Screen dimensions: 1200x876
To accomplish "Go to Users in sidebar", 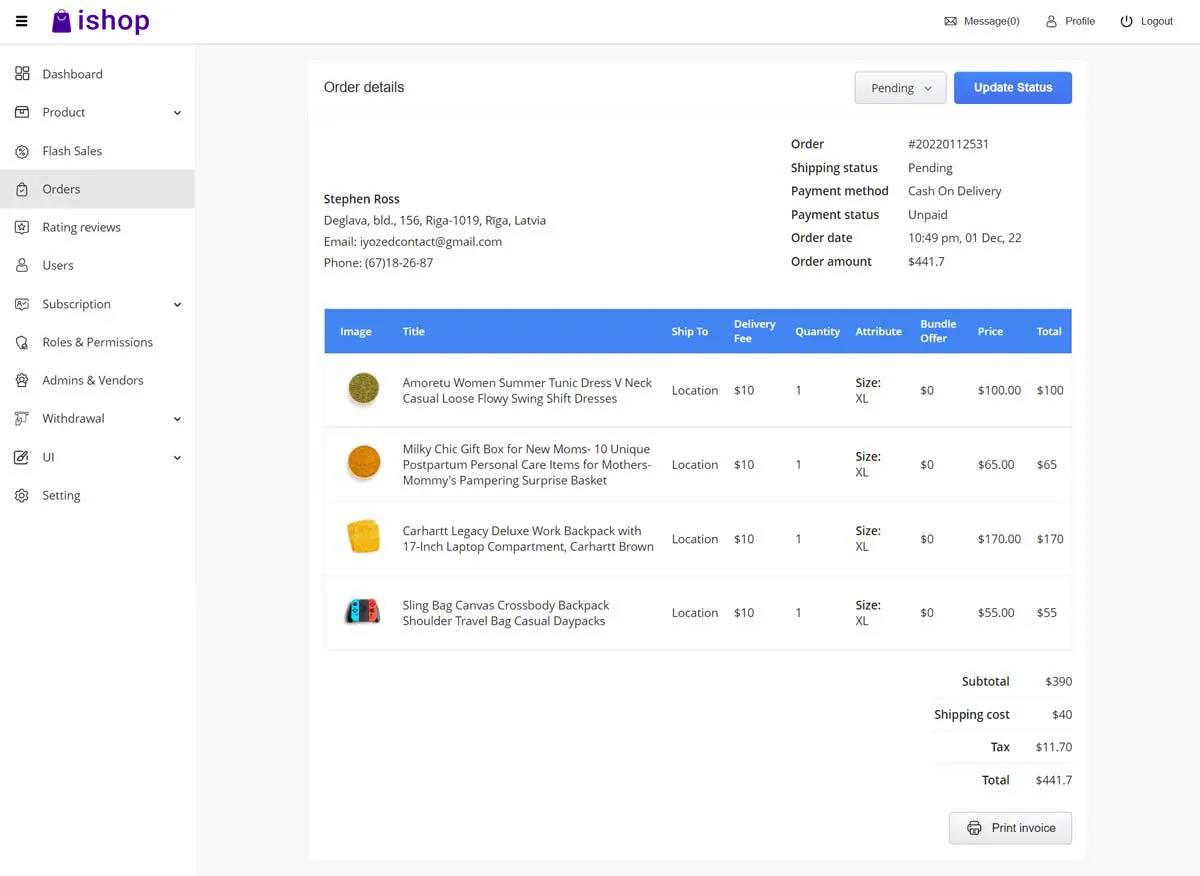I will [58, 265].
